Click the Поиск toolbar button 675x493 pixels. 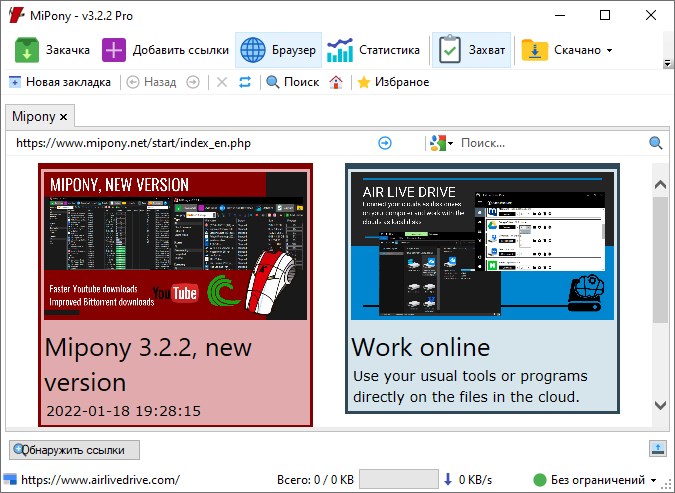(293, 82)
